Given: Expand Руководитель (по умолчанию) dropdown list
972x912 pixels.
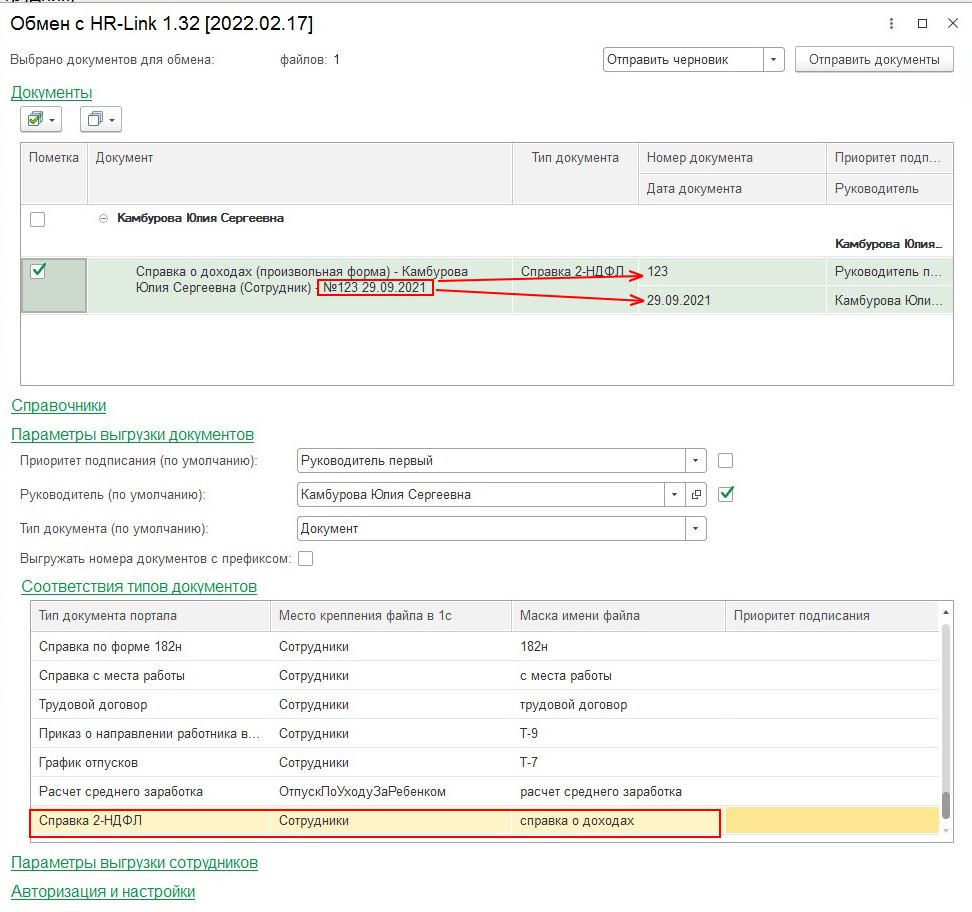Looking at the screenshot, I should coord(674,495).
